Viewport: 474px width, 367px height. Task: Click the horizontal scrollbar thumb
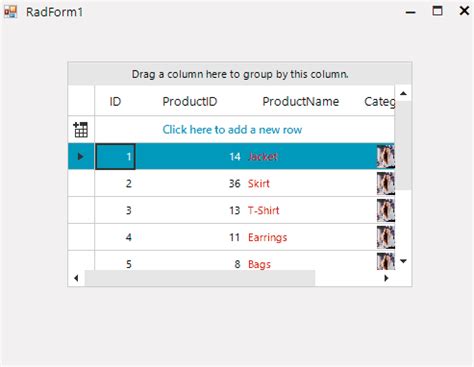200,278
